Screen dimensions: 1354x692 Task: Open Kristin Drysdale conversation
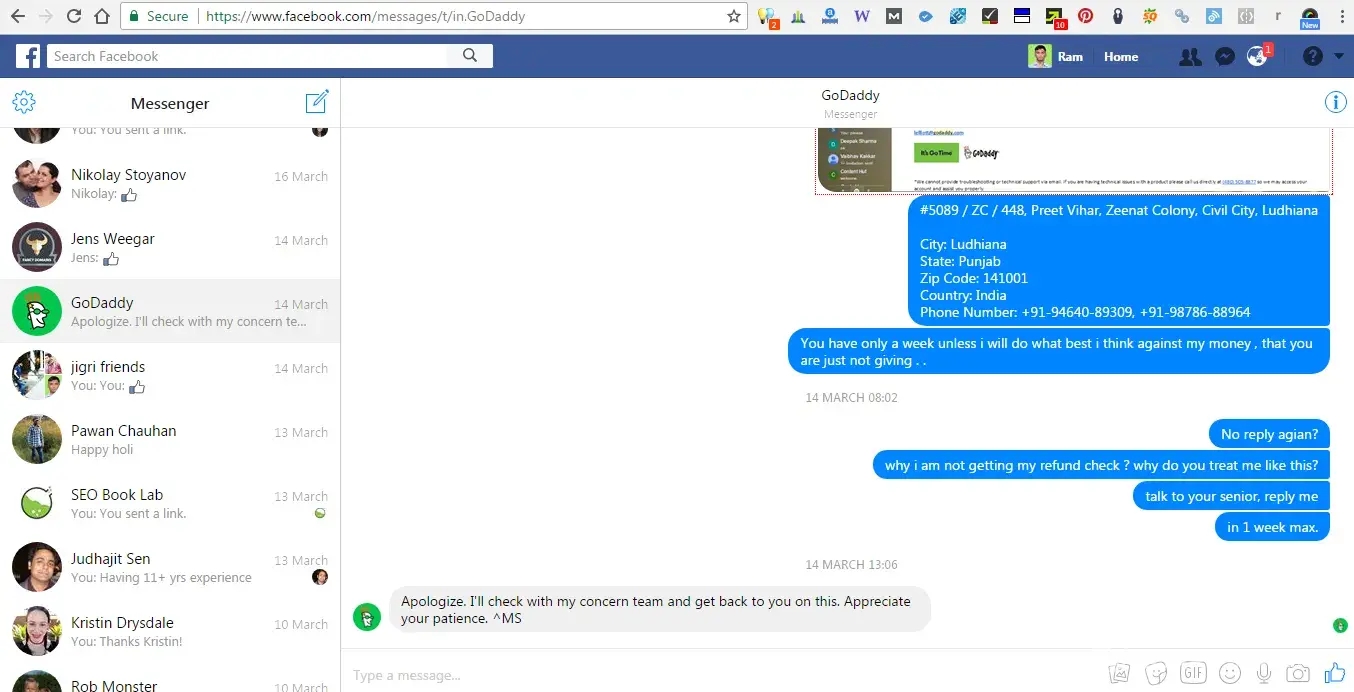(170, 631)
